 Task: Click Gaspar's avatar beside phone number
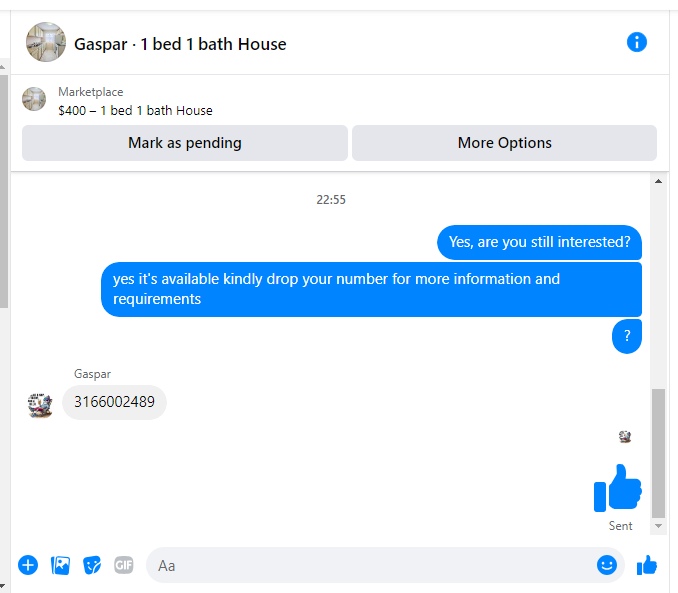(x=40, y=405)
